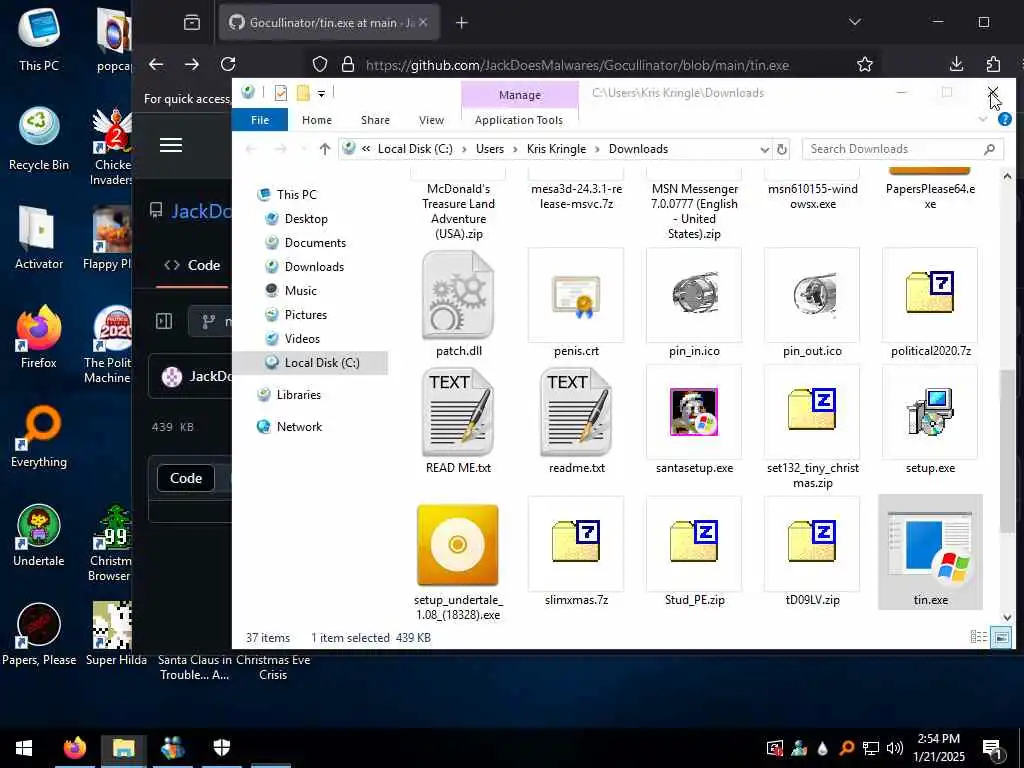Open a new Firefox tab

[462, 23]
